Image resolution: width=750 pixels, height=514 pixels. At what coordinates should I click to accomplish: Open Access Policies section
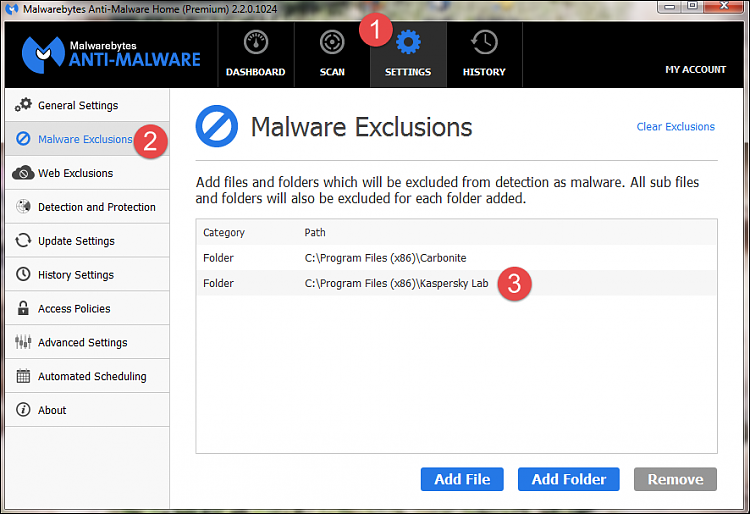point(87,308)
